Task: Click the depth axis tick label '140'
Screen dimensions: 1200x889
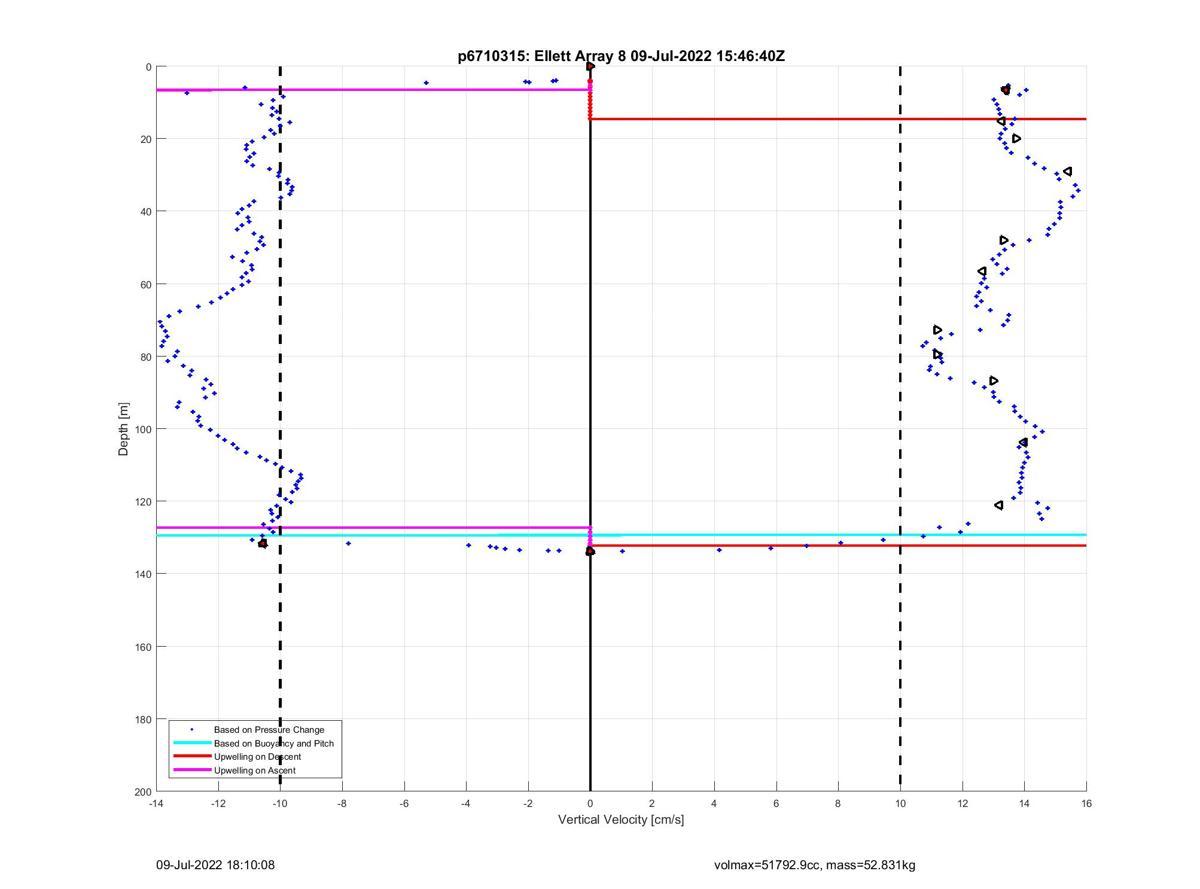Action: click(x=142, y=574)
